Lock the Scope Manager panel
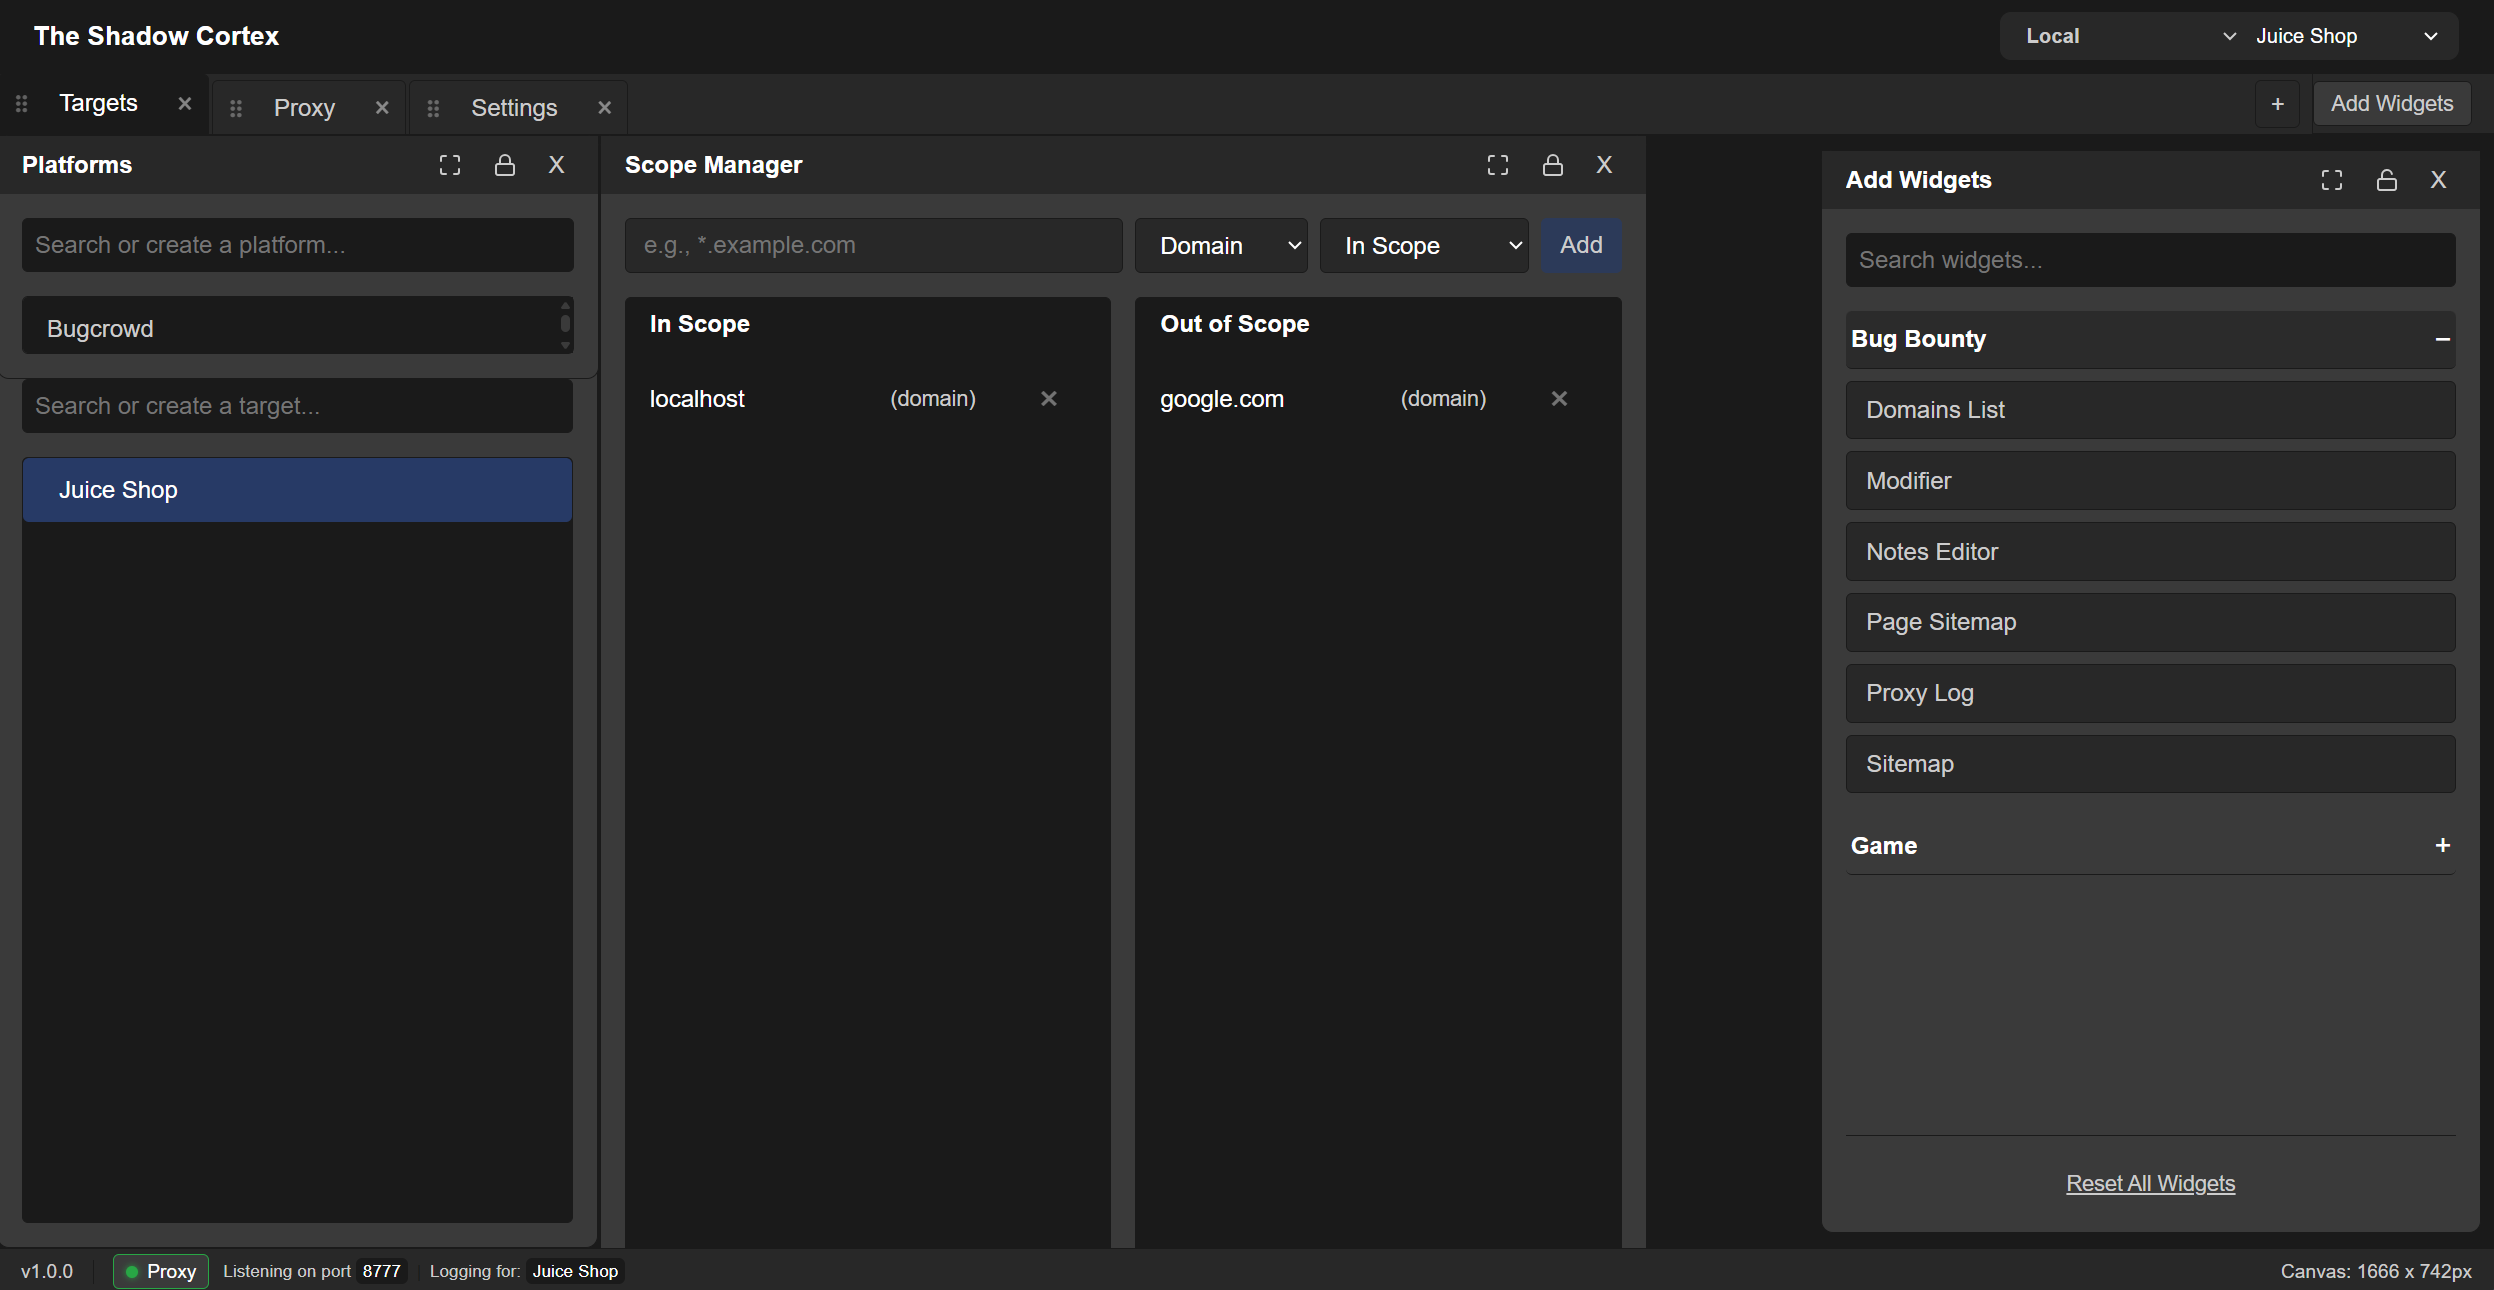Image resolution: width=2494 pixels, height=1290 pixels. tap(1551, 165)
